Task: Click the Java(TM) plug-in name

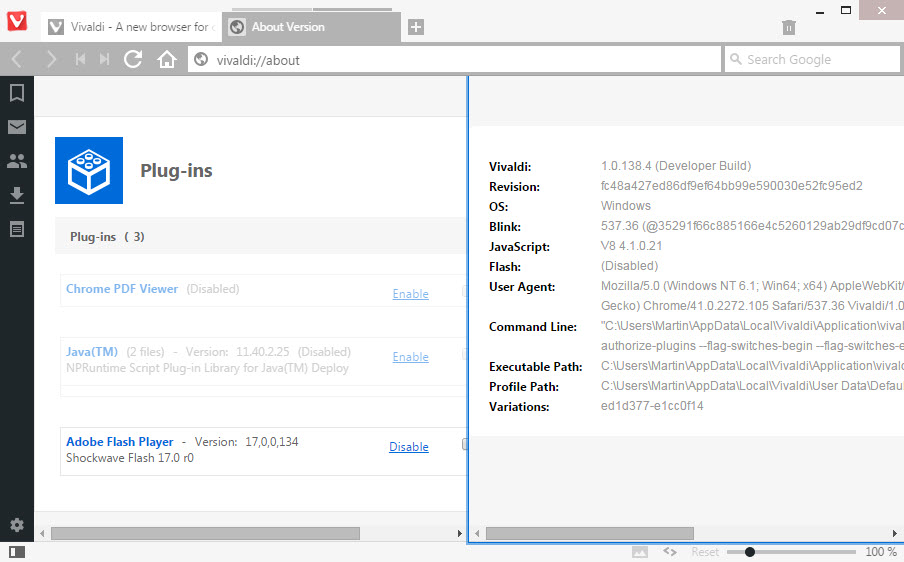Action: tap(92, 352)
